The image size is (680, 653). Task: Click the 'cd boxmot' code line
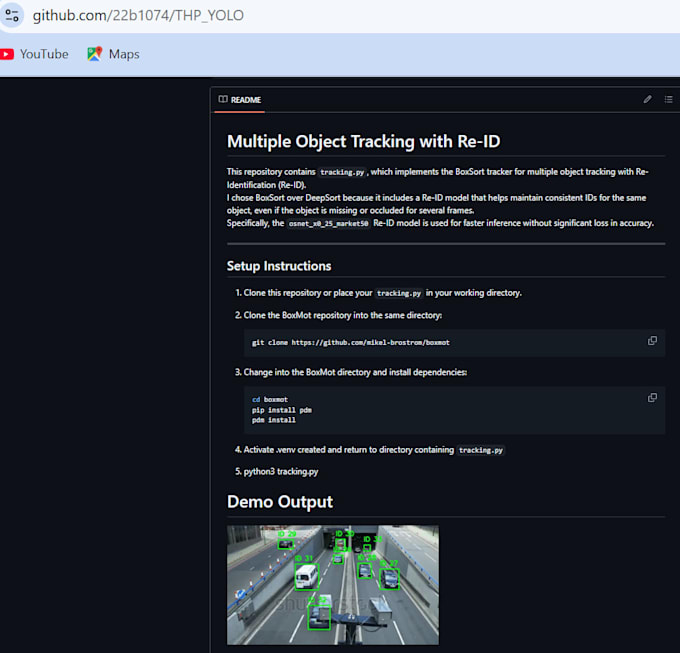(269, 399)
